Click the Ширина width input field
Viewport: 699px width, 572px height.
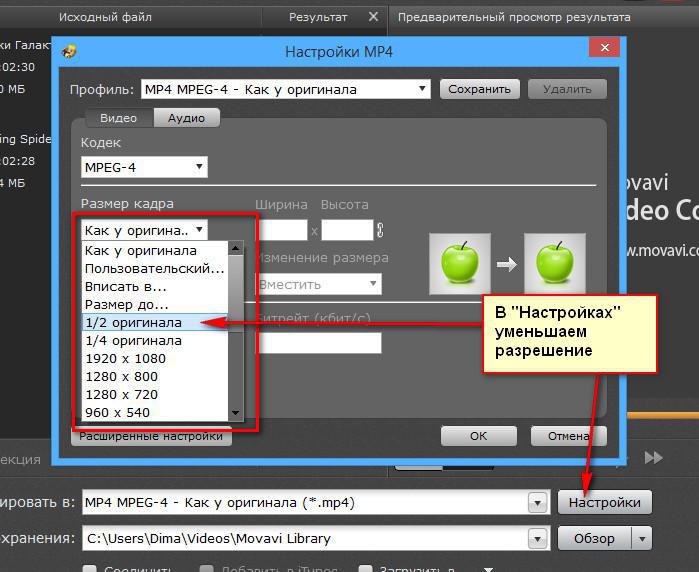tap(284, 230)
